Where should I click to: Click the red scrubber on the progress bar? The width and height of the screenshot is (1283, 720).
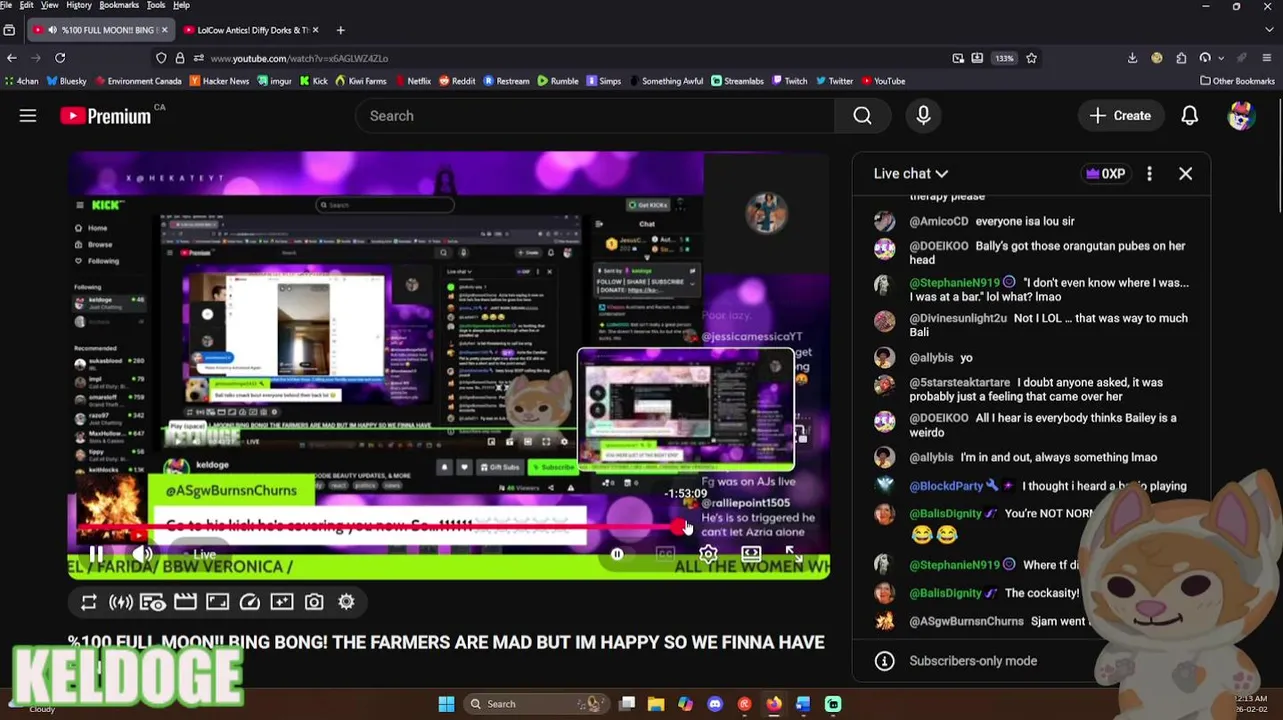(679, 527)
